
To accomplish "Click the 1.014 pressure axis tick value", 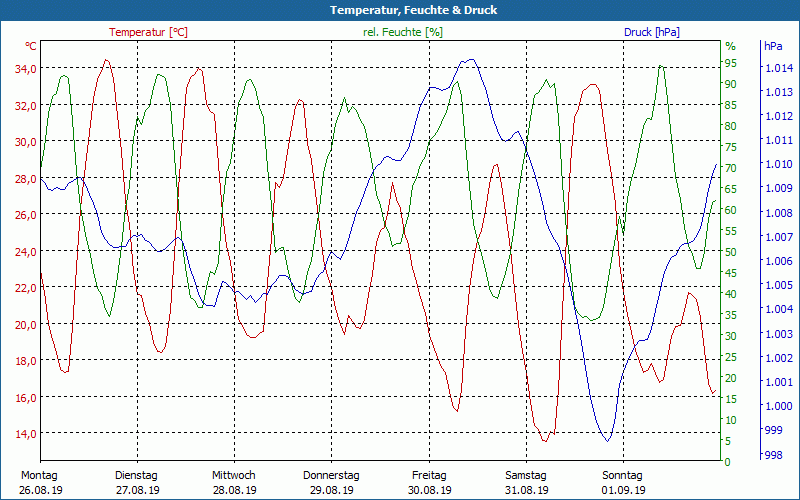I will click(x=778, y=68).
